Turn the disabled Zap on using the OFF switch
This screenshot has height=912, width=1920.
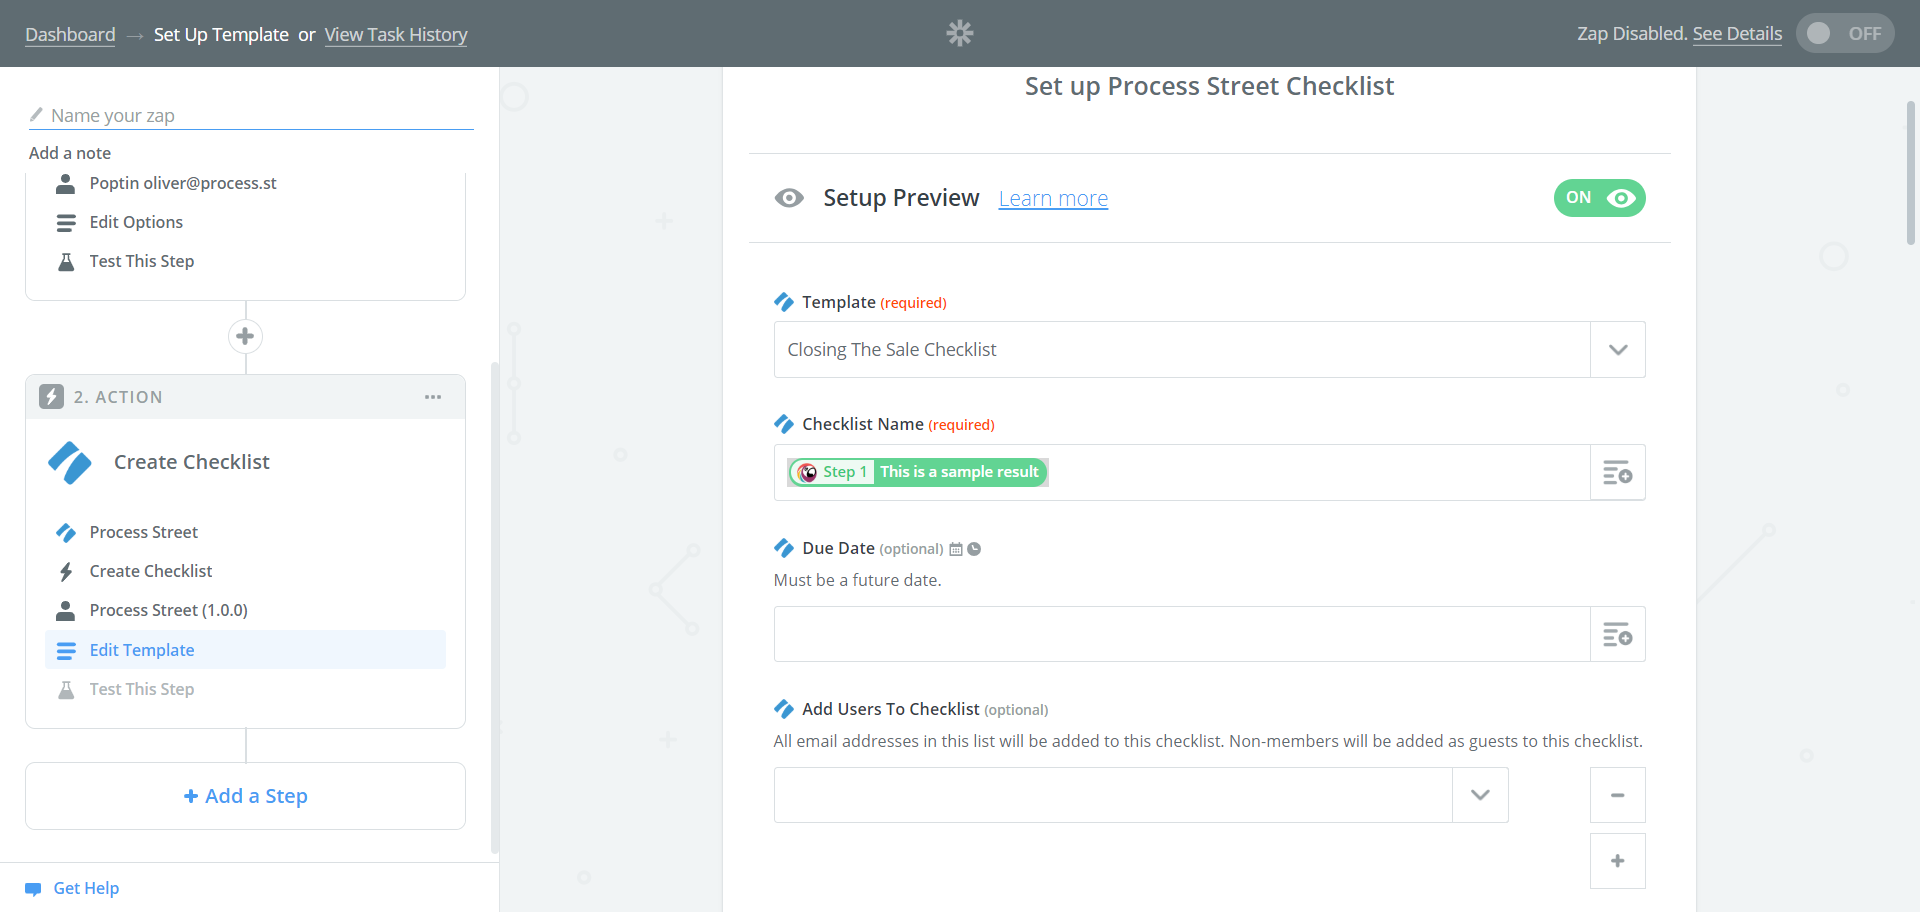click(x=1845, y=32)
